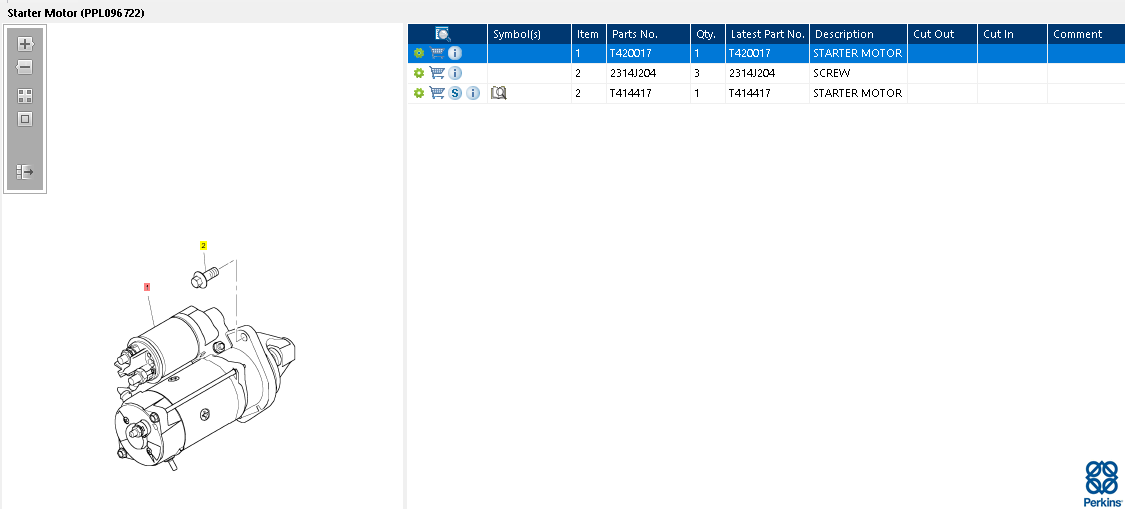The width and height of the screenshot is (1125, 509).
Task: Click STARTER MOTOR description in T420017 row
Action: (858, 53)
